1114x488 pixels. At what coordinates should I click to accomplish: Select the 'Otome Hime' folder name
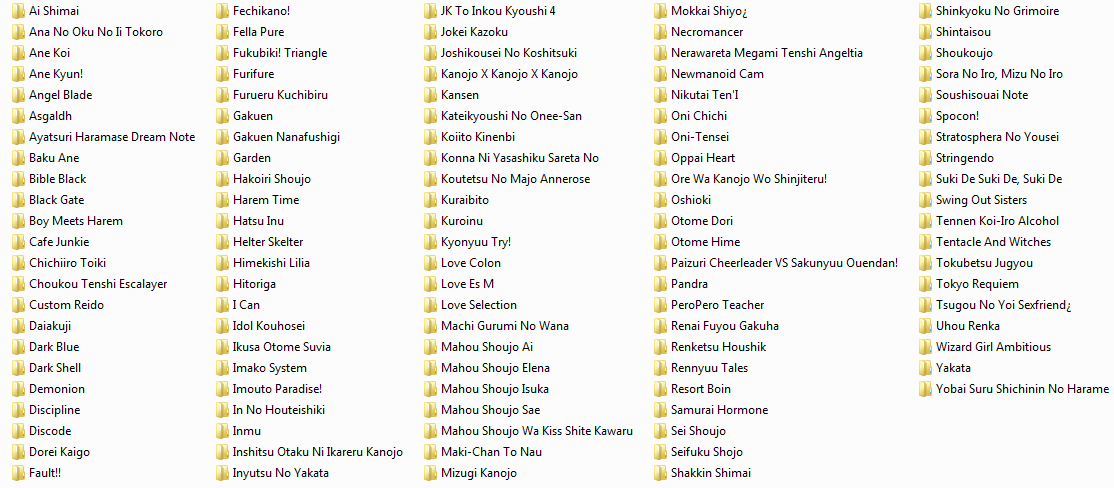[705, 242]
